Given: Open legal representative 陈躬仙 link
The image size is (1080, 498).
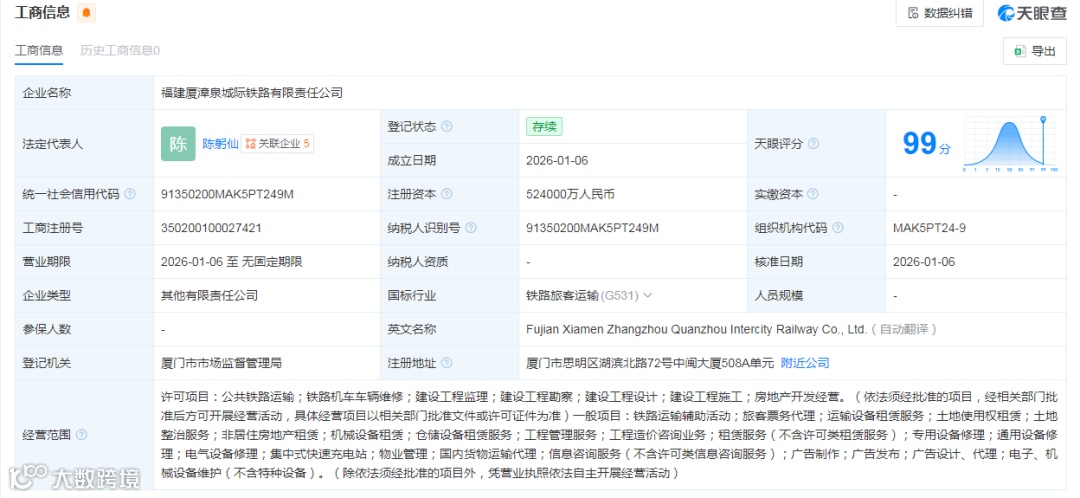Looking at the screenshot, I should pyautogui.click(x=220, y=144).
